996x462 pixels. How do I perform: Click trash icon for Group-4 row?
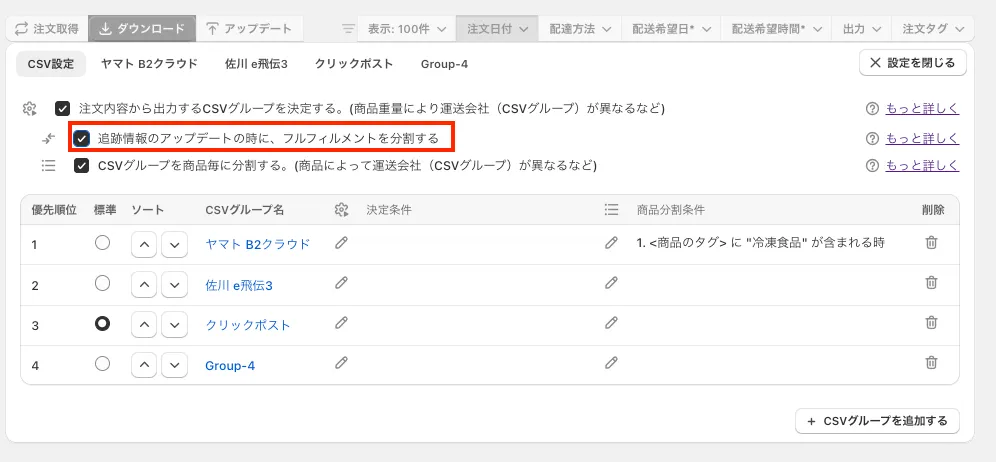click(x=931, y=364)
